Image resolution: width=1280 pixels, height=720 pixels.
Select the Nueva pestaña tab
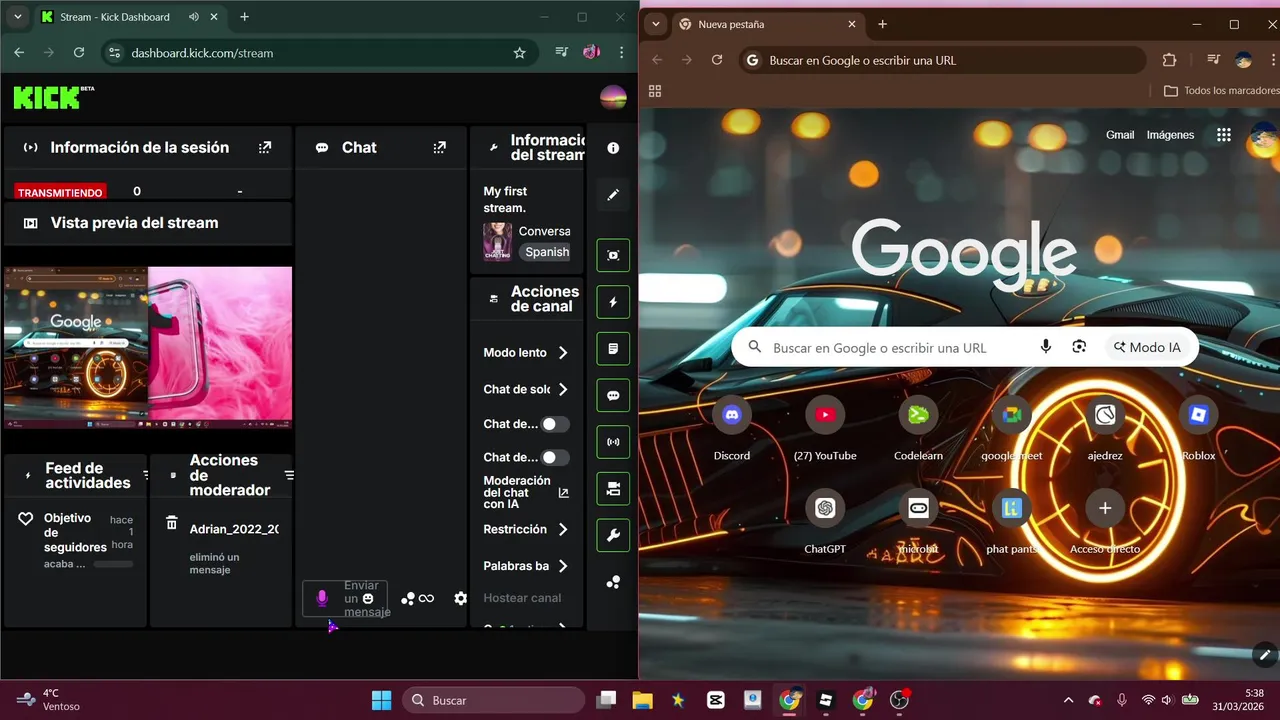768,24
